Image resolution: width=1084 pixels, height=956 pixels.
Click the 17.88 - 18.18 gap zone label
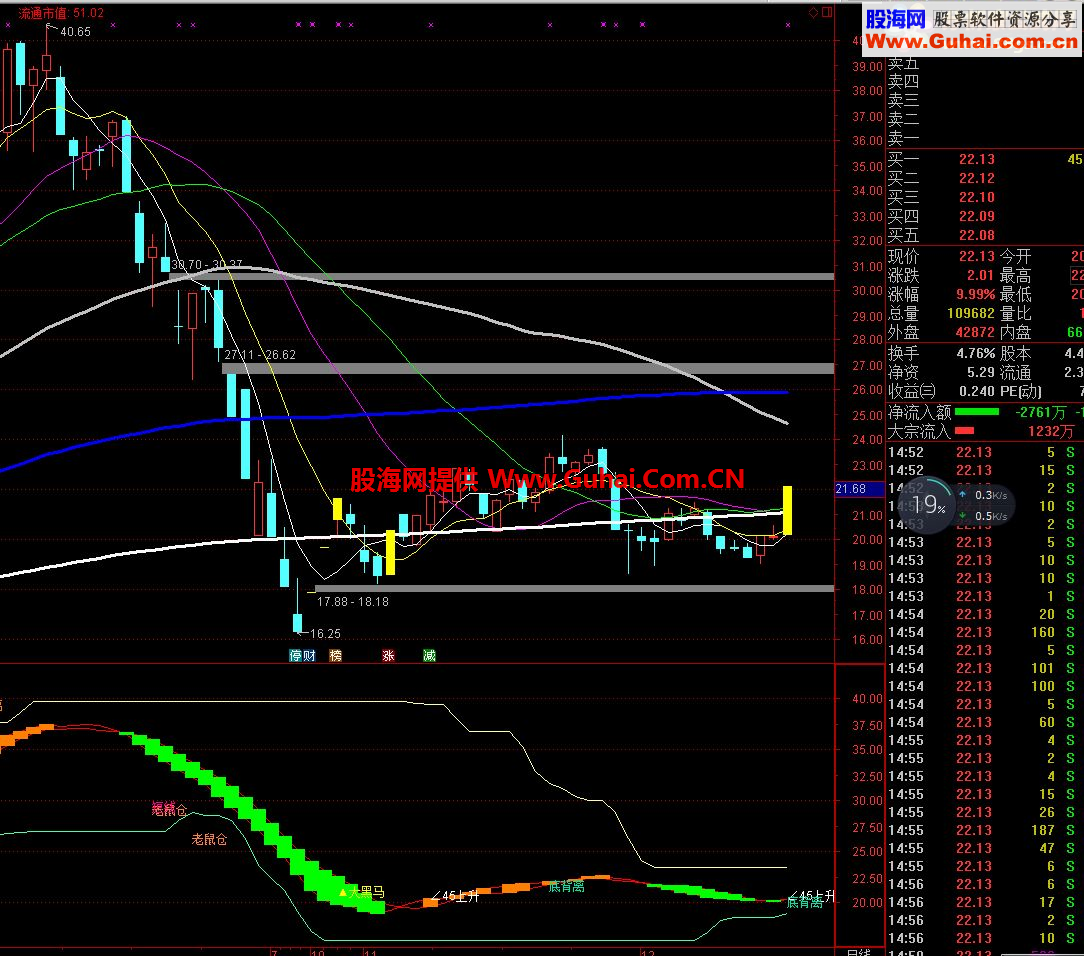(x=353, y=602)
